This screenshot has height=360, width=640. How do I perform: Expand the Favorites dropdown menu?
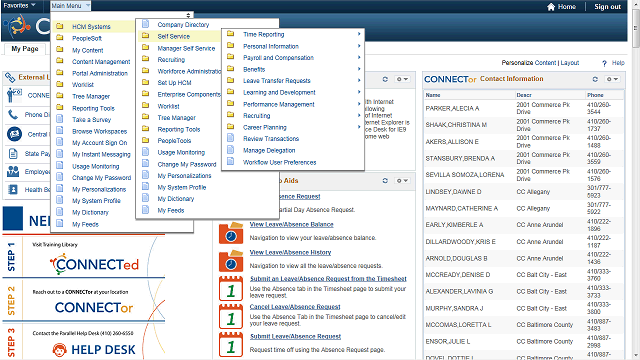(19, 5)
